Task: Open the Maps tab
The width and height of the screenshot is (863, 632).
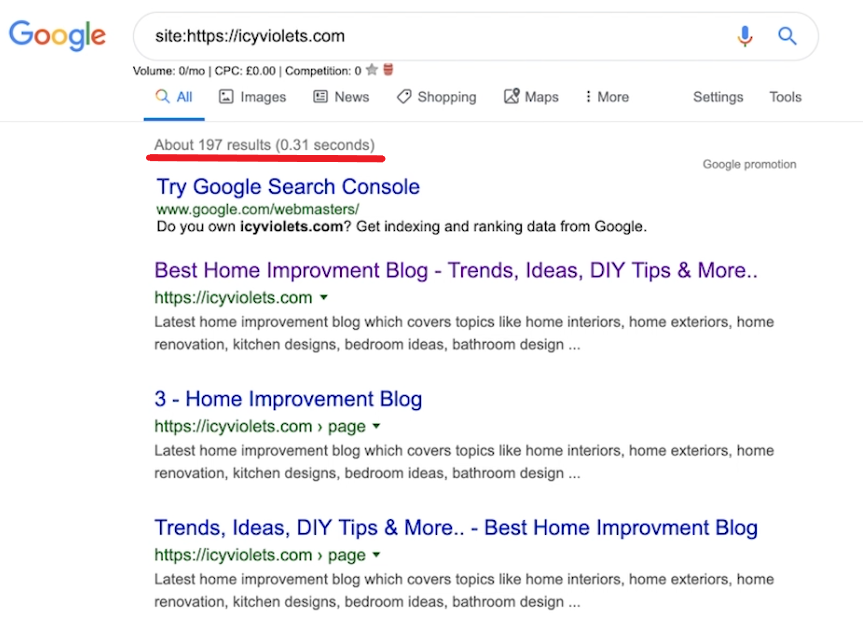Action: [x=531, y=97]
